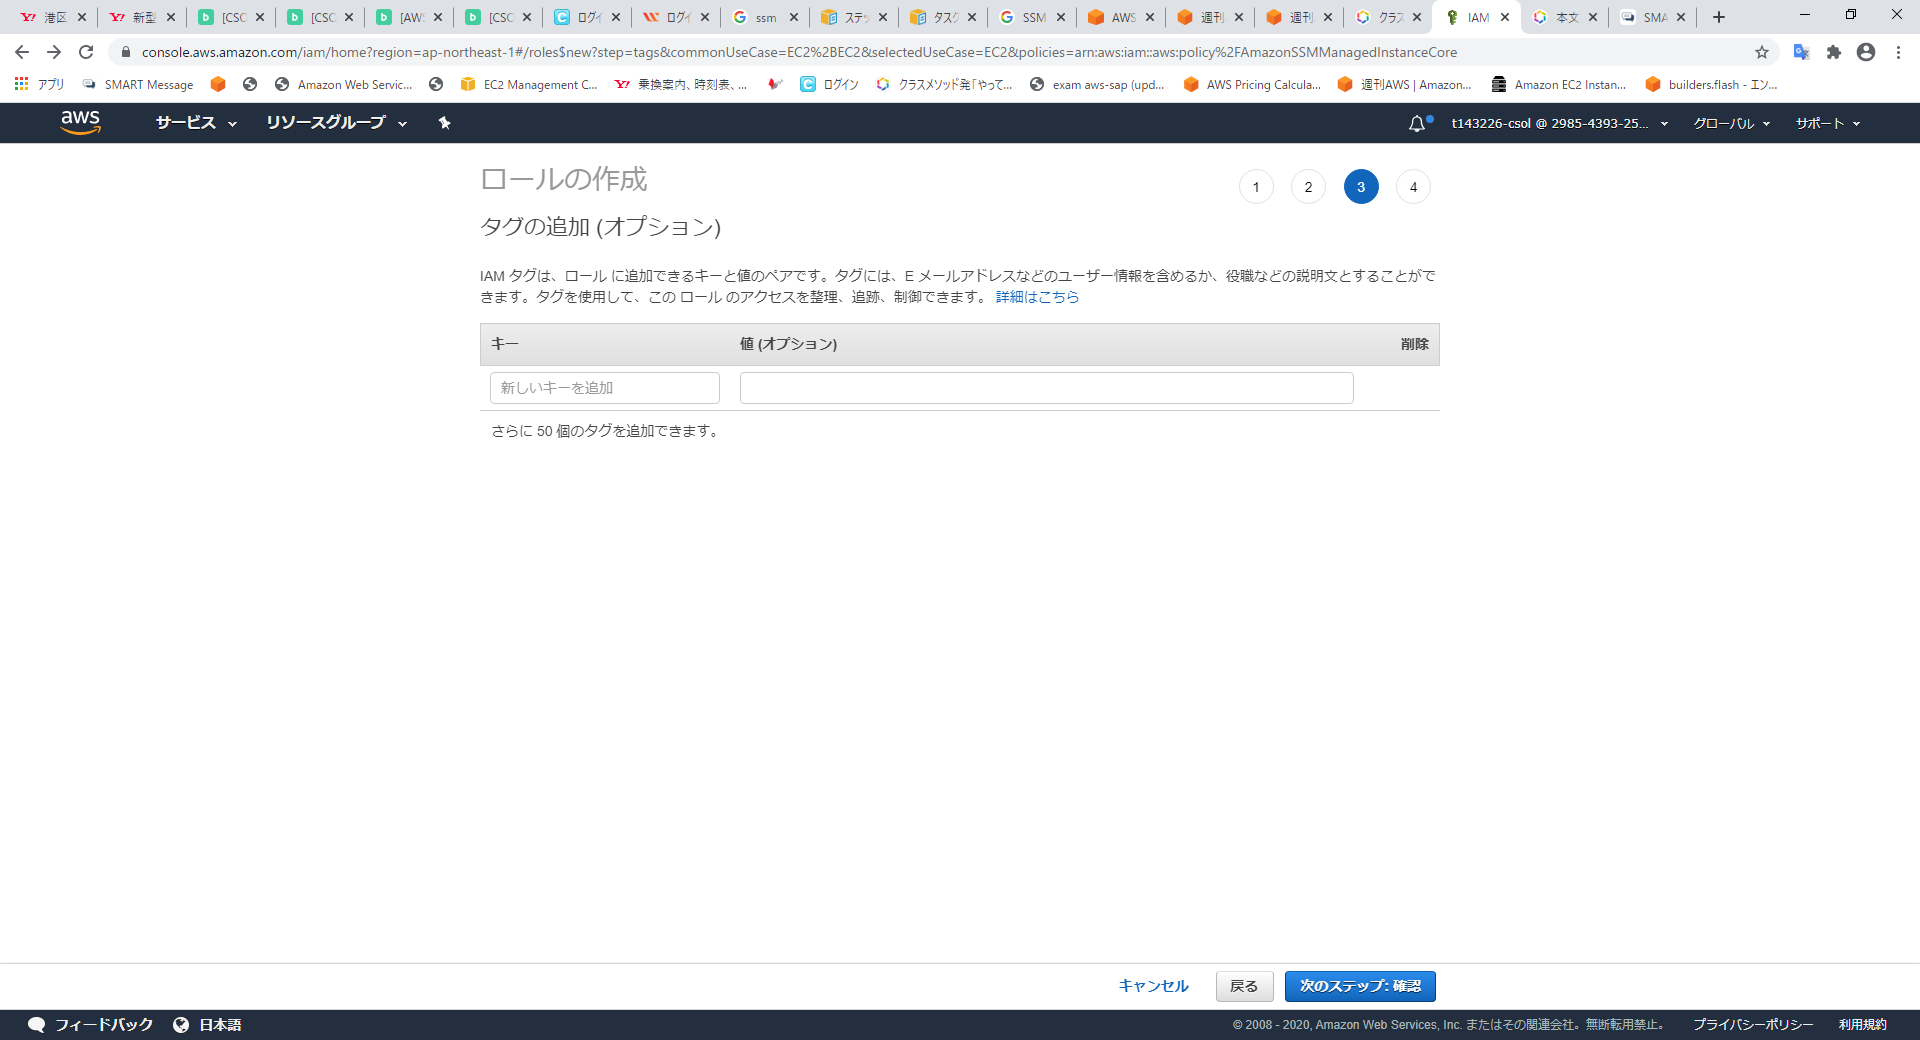Open EC2 Management C... bookmark

[530, 85]
